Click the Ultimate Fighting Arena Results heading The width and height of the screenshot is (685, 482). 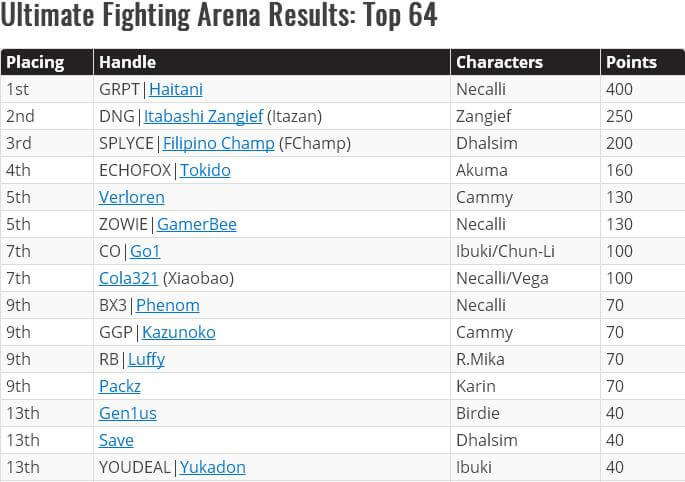(x=219, y=17)
